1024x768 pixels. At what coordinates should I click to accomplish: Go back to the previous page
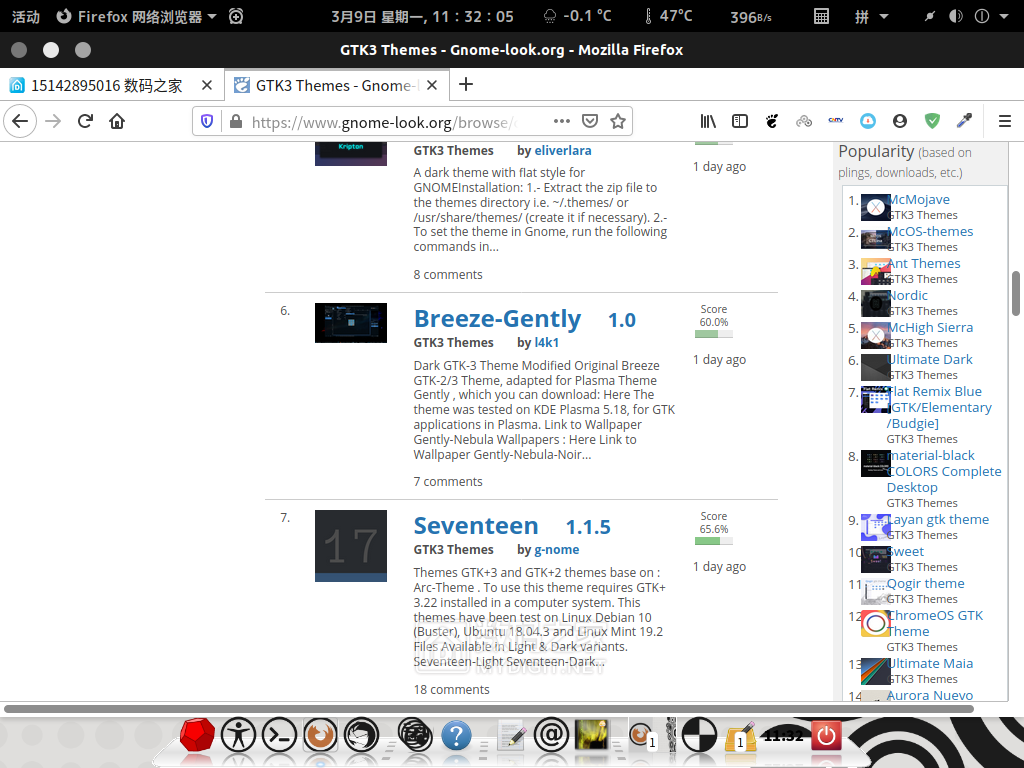(x=20, y=121)
